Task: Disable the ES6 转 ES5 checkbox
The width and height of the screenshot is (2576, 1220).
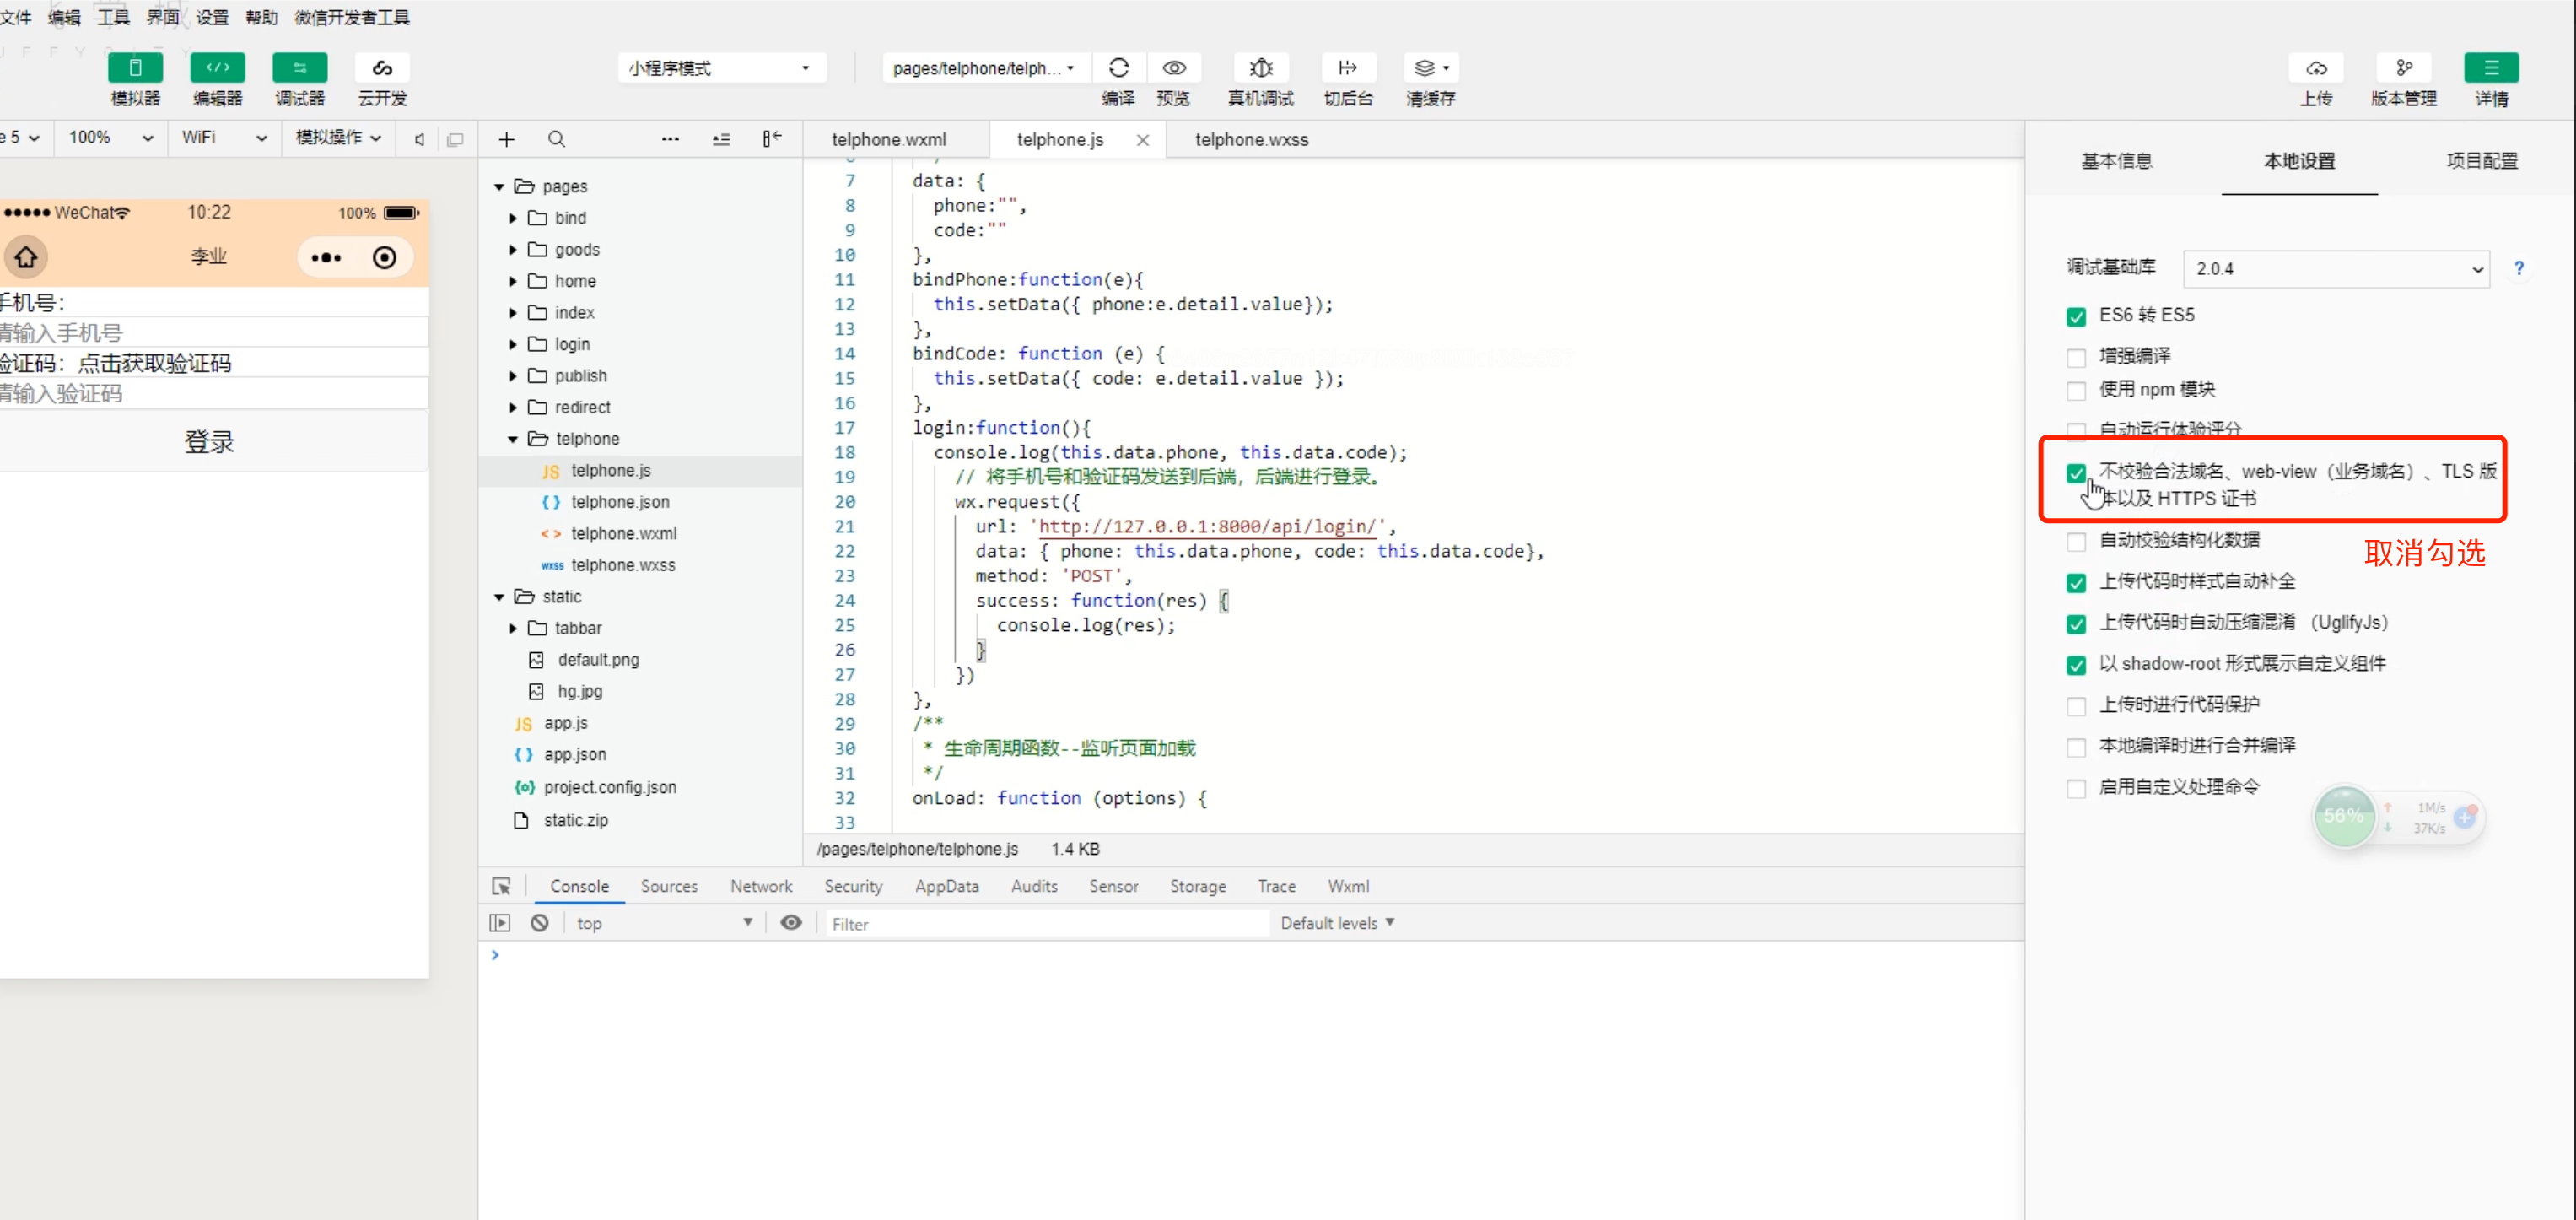Action: pyautogui.click(x=2076, y=317)
